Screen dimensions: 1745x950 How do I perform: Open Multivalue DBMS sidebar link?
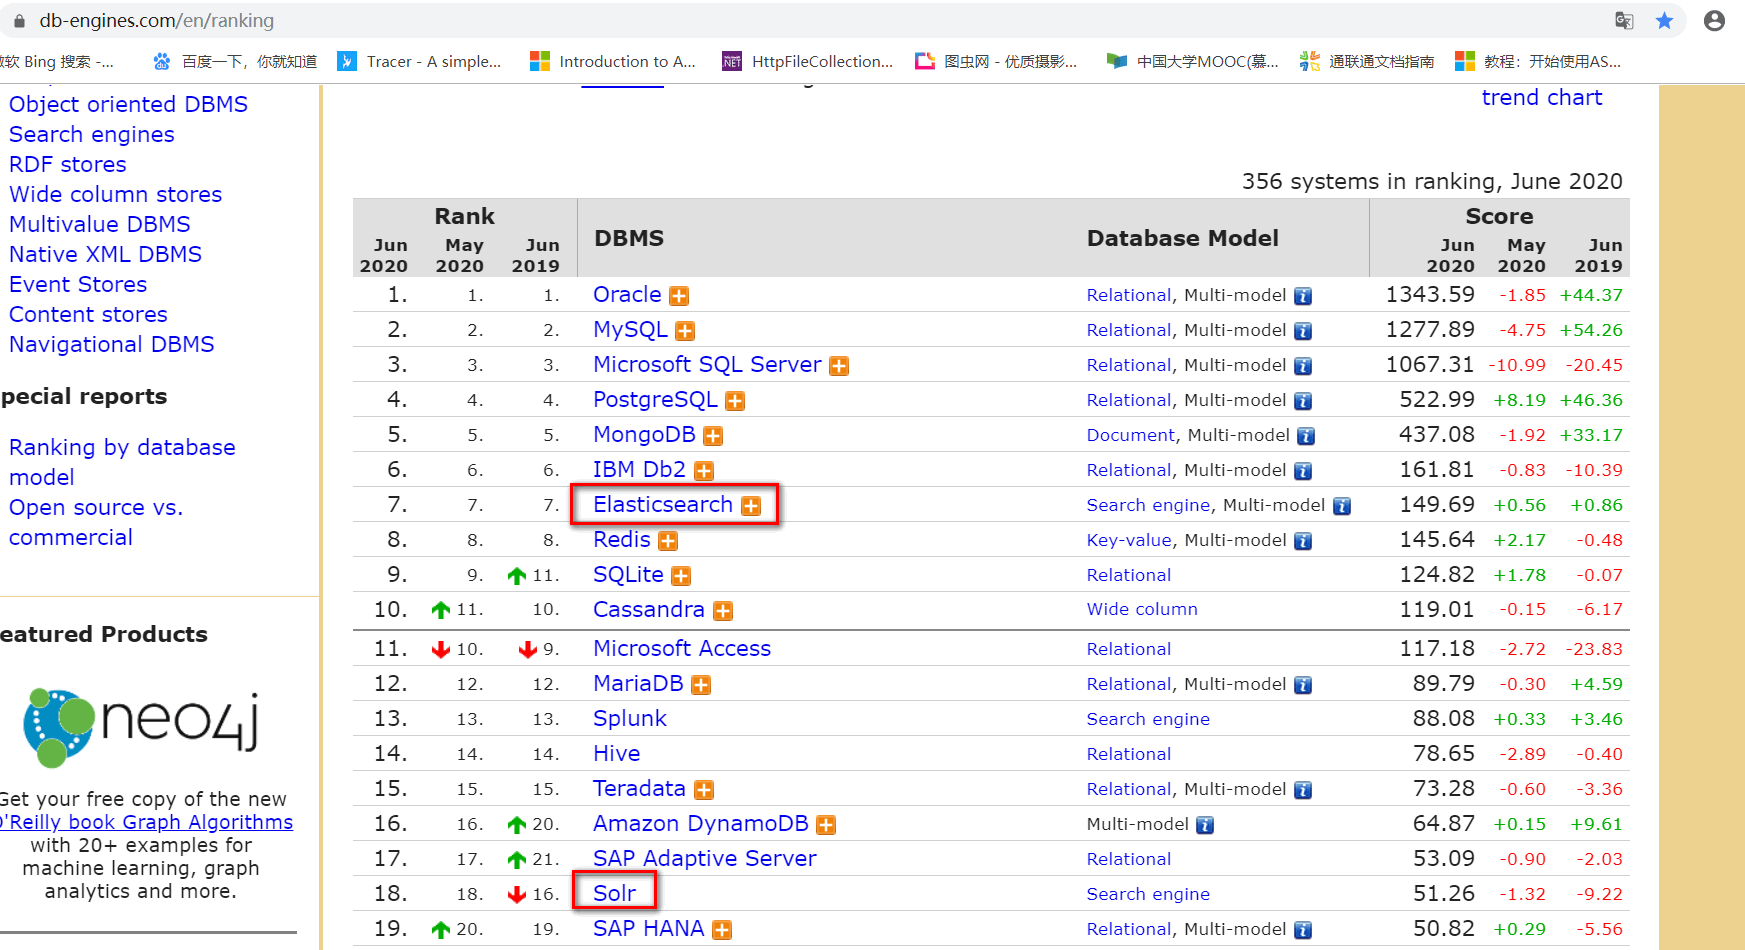[100, 225]
